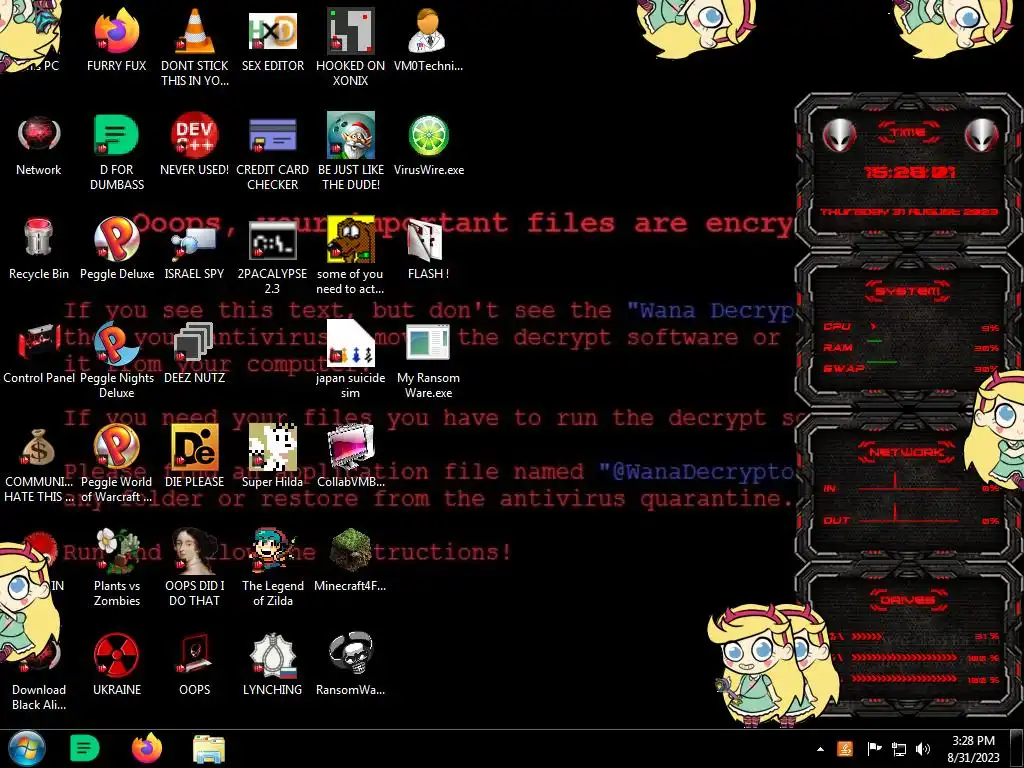Viewport: 1024px width, 768px height.
Task: Launch the FLASH ! shortcut
Action: 425,238
